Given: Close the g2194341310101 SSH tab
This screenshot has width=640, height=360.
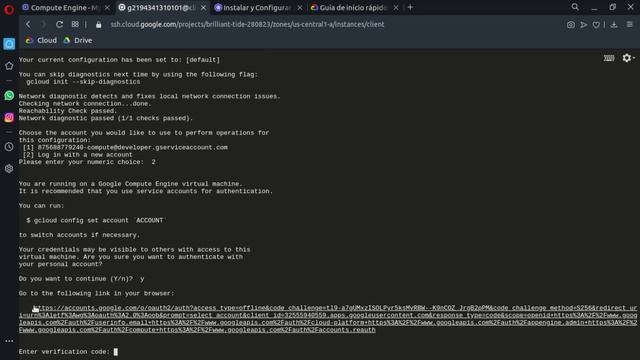Looking at the screenshot, I should coord(203,8).
